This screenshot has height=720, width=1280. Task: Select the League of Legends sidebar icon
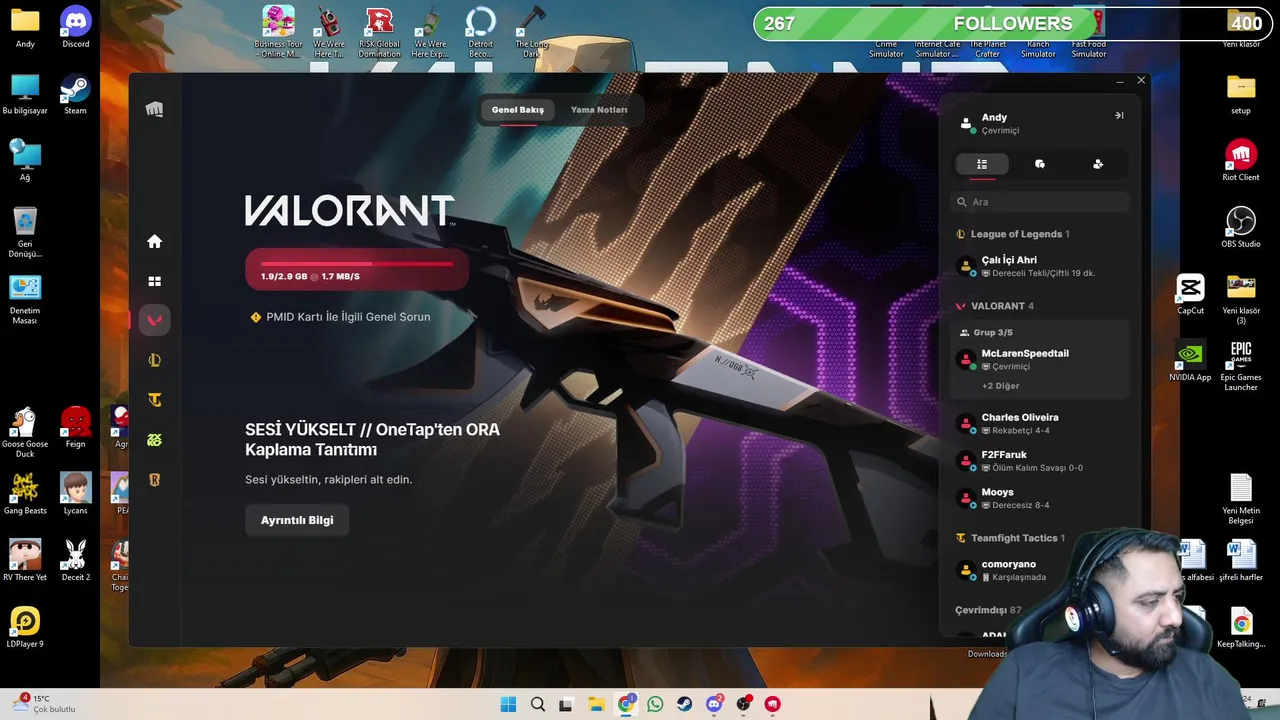(154, 360)
